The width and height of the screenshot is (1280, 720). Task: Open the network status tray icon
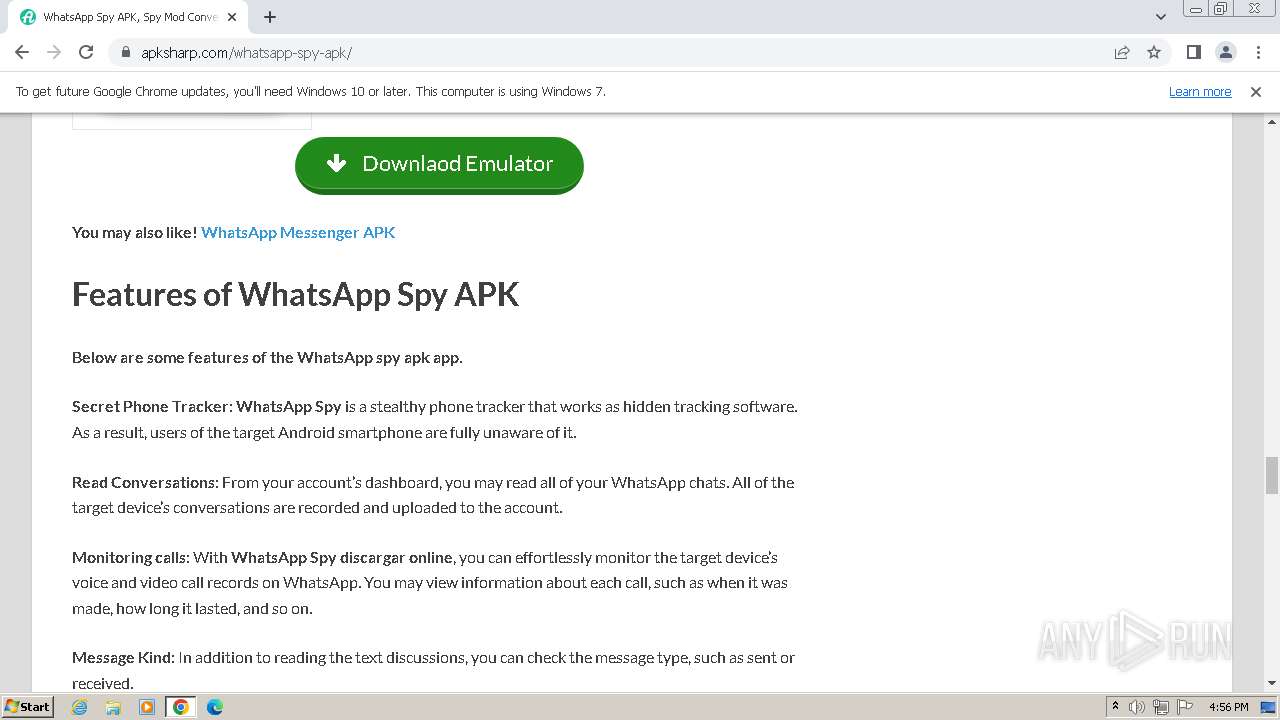1160,707
